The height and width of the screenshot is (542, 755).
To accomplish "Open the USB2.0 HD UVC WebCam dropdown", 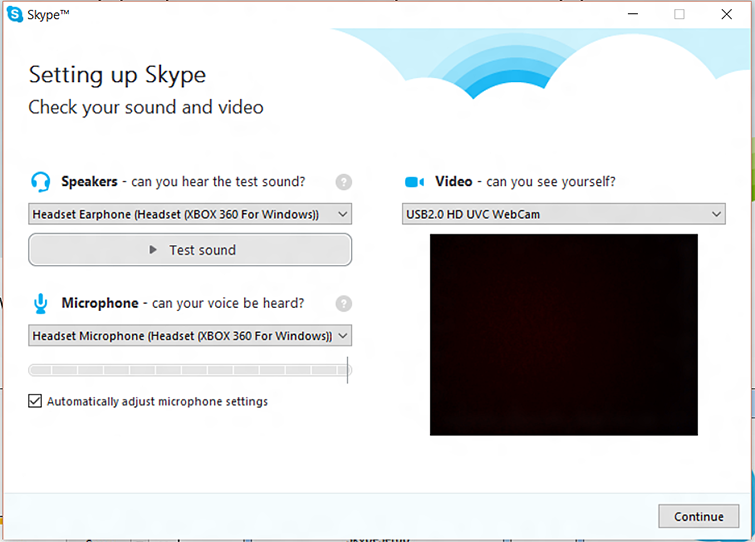I will tap(564, 214).
